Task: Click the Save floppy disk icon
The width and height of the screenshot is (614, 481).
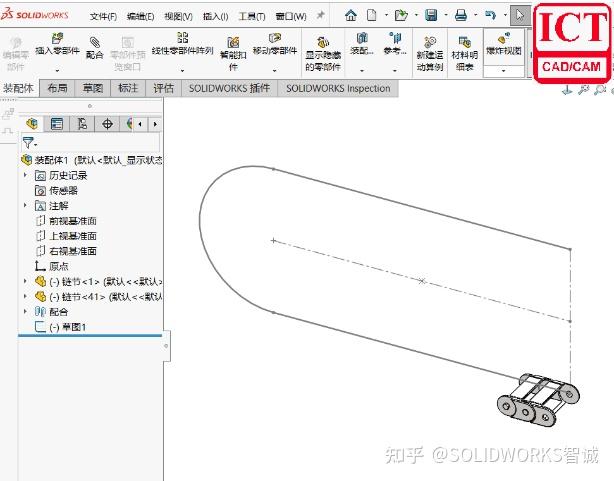Action: [431, 16]
